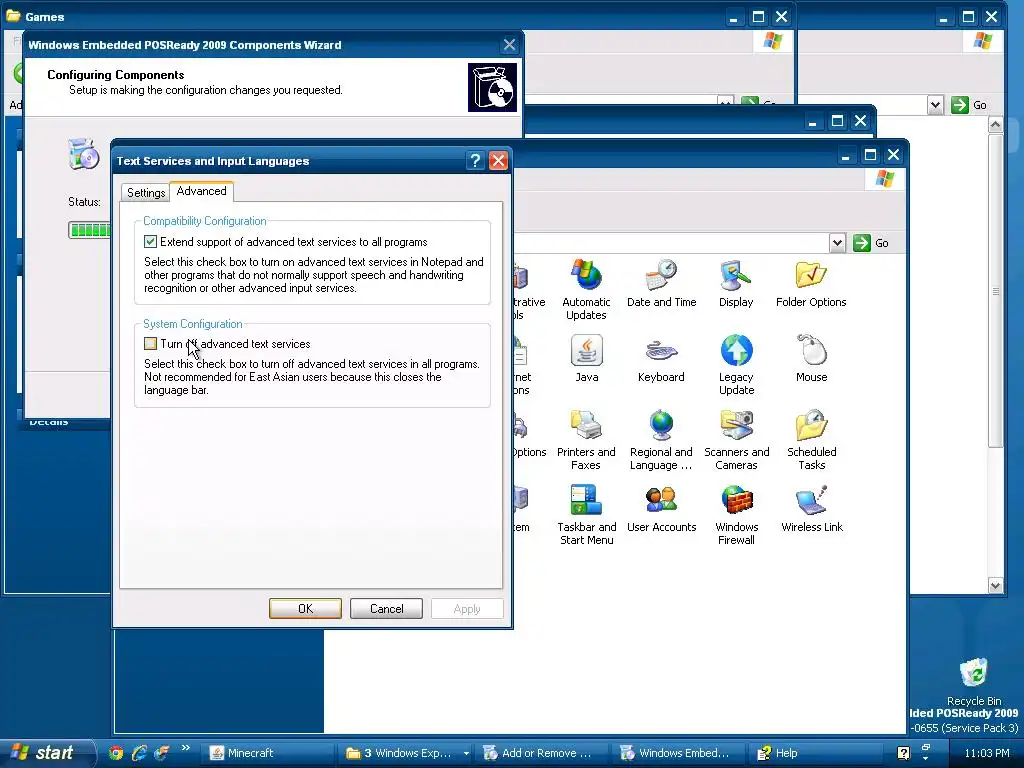The width and height of the screenshot is (1024, 768).
Task: Click the Go button in the rightmost Explorer window
Action: (x=970, y=105)
